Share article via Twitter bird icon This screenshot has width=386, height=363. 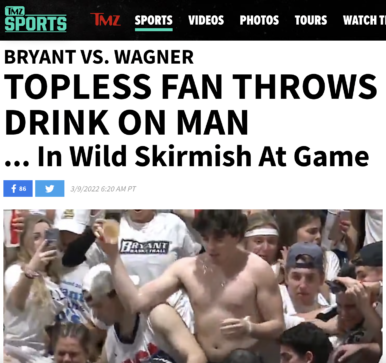pyautogui.click(x=50, y=189)
